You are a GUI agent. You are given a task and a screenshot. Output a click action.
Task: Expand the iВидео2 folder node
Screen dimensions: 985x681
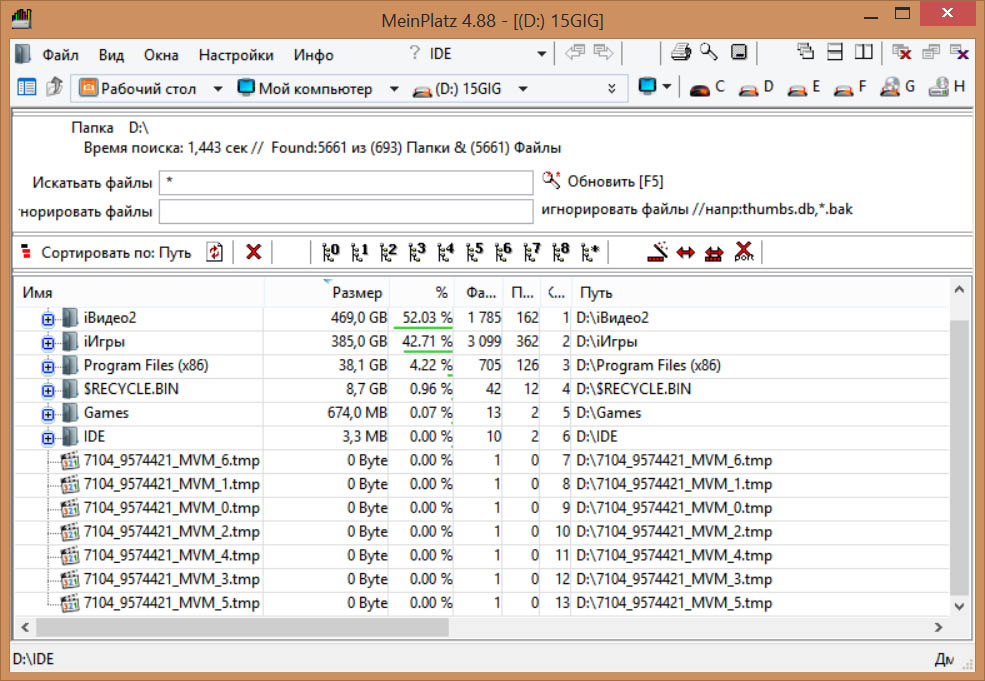click(x=48, y=318)
